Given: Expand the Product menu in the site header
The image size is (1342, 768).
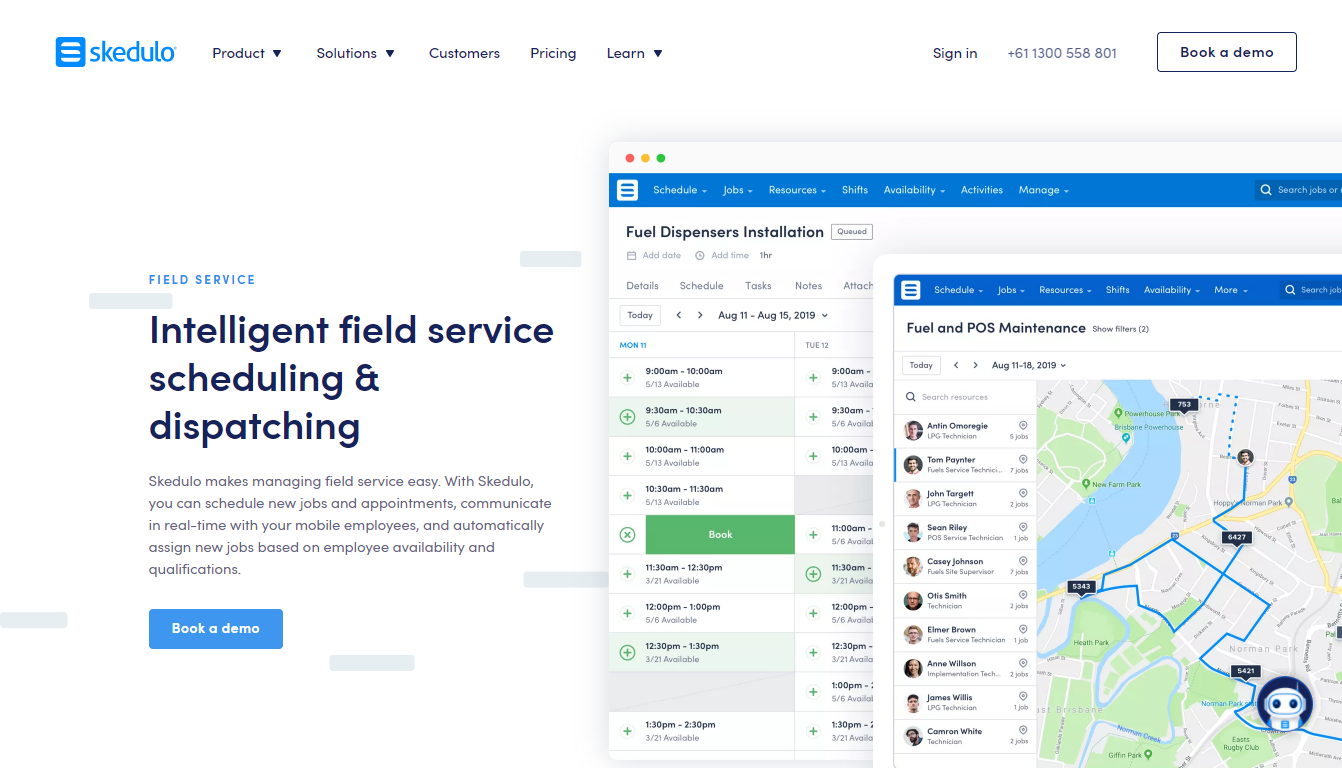Looking at the screenshot, I should pos(247,53).
